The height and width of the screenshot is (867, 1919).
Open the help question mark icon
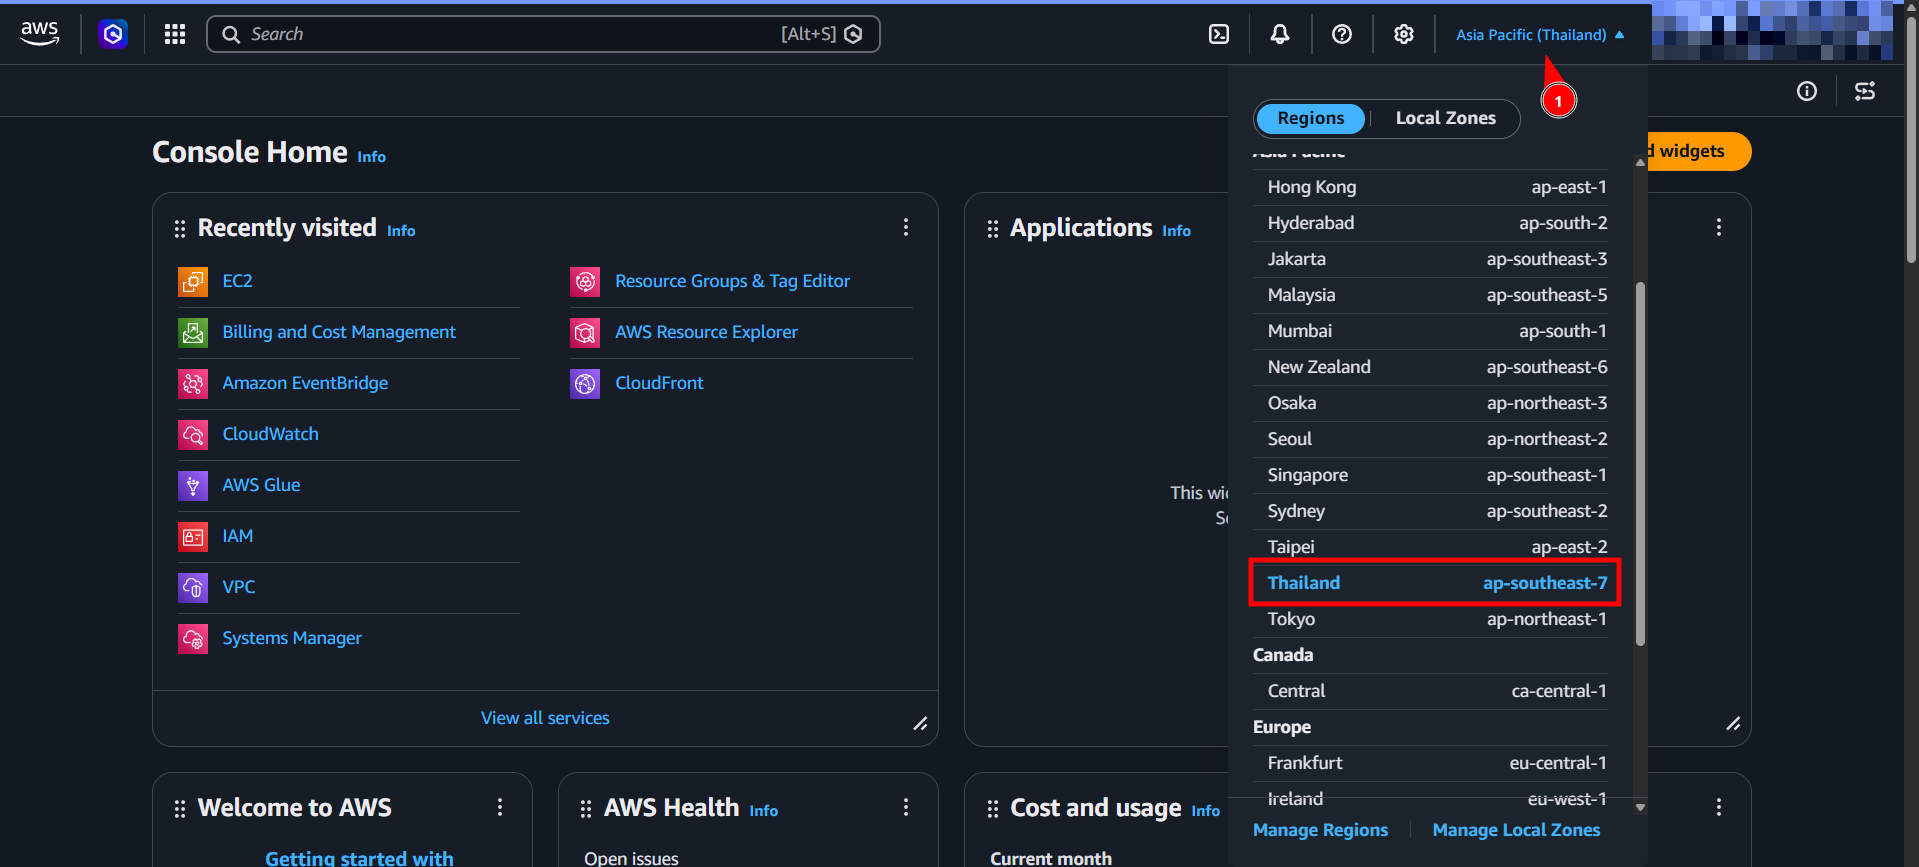tap(1342, 34)
